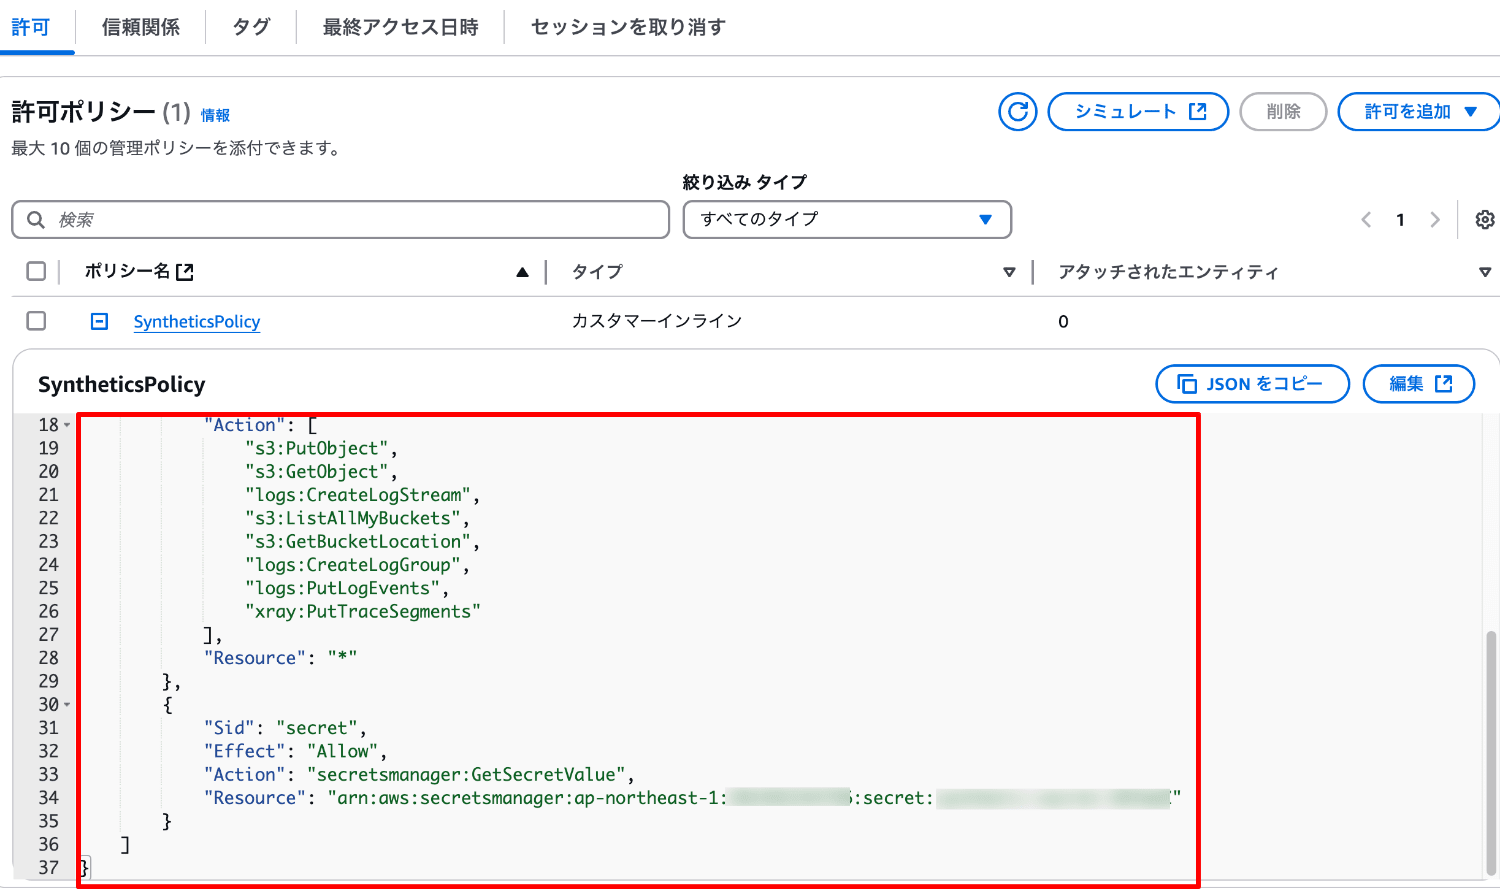Click the 情報 info link
1500x889 pixels.
coord(215,115)
